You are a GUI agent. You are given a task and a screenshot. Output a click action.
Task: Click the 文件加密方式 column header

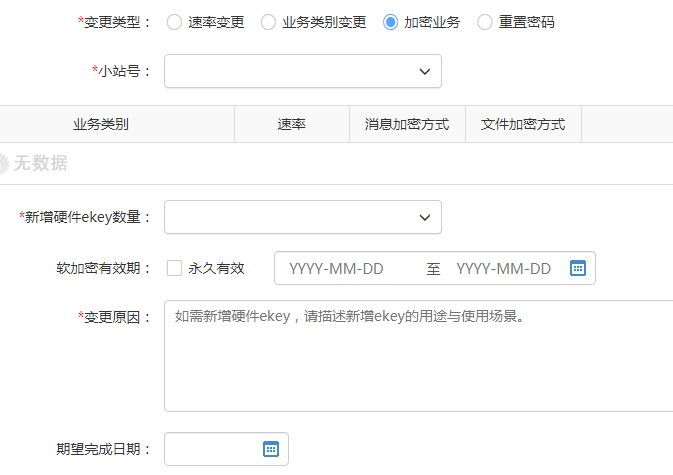click(523, 124)
